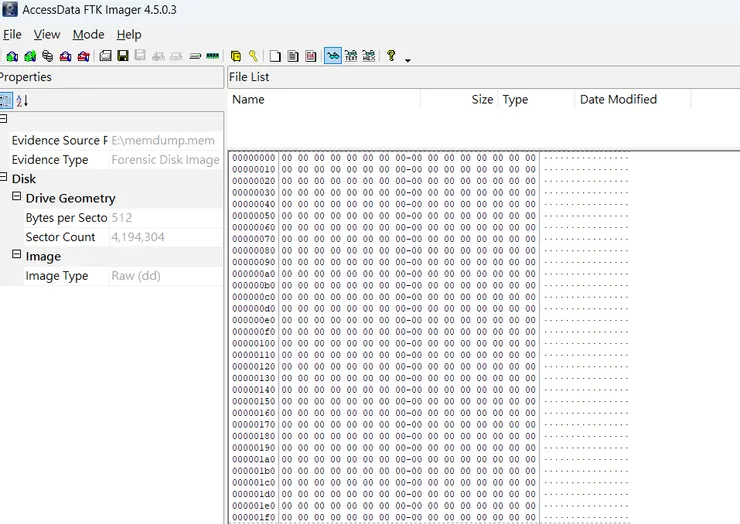The image size is (740, 524).
Task: Click the Capture Memory toolbar icon
Action: (x=212, y=56)
